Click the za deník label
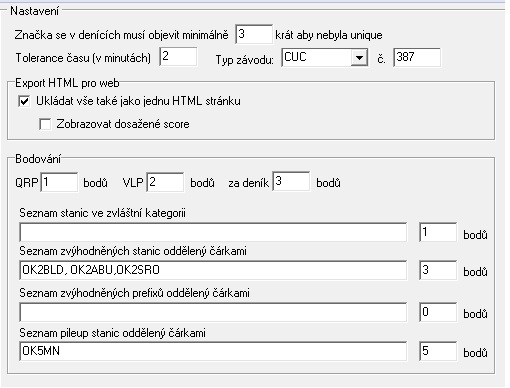This screenshot has width=510, height=388. pyautogui.click(x=249, y=183)
